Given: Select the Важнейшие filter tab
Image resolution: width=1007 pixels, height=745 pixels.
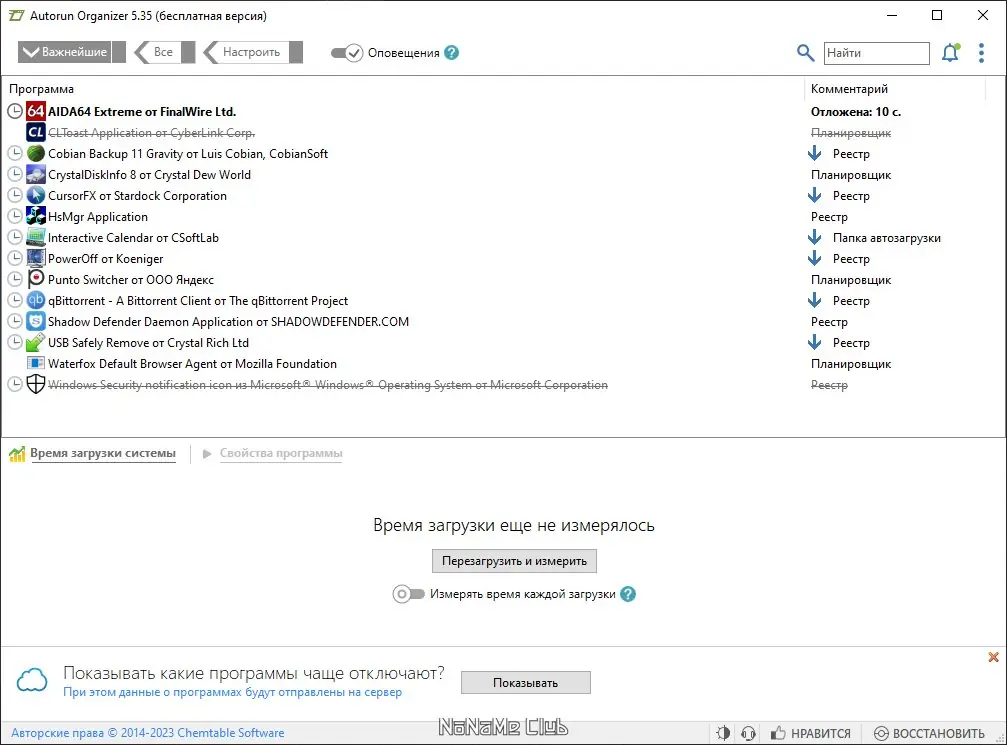Looking at the screenshot, I should pos(71,52).
